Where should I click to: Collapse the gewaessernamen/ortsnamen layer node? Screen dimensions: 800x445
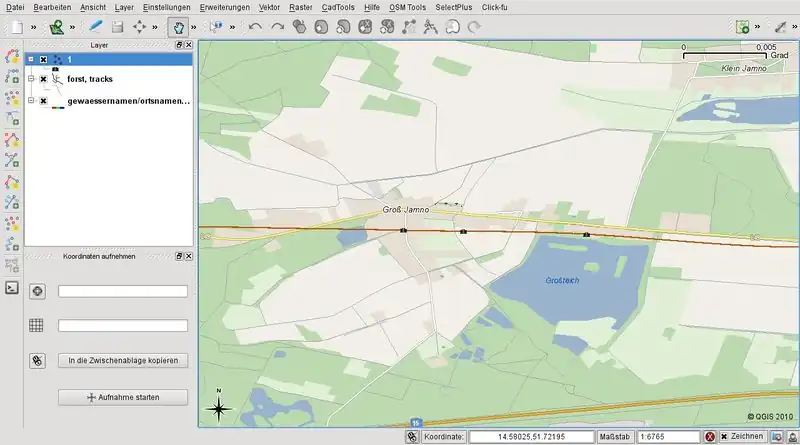coord(31,101)
